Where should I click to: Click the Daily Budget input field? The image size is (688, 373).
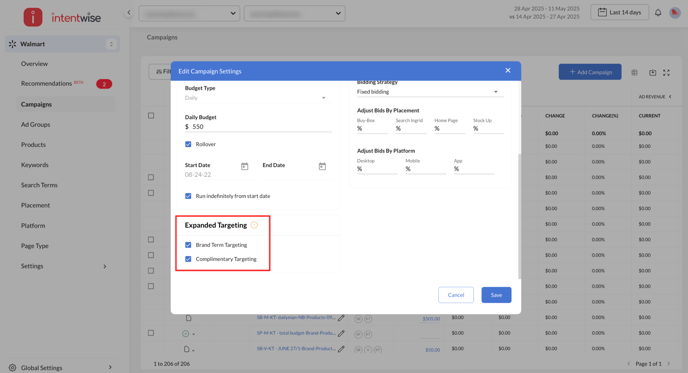(x=258, y=127)
